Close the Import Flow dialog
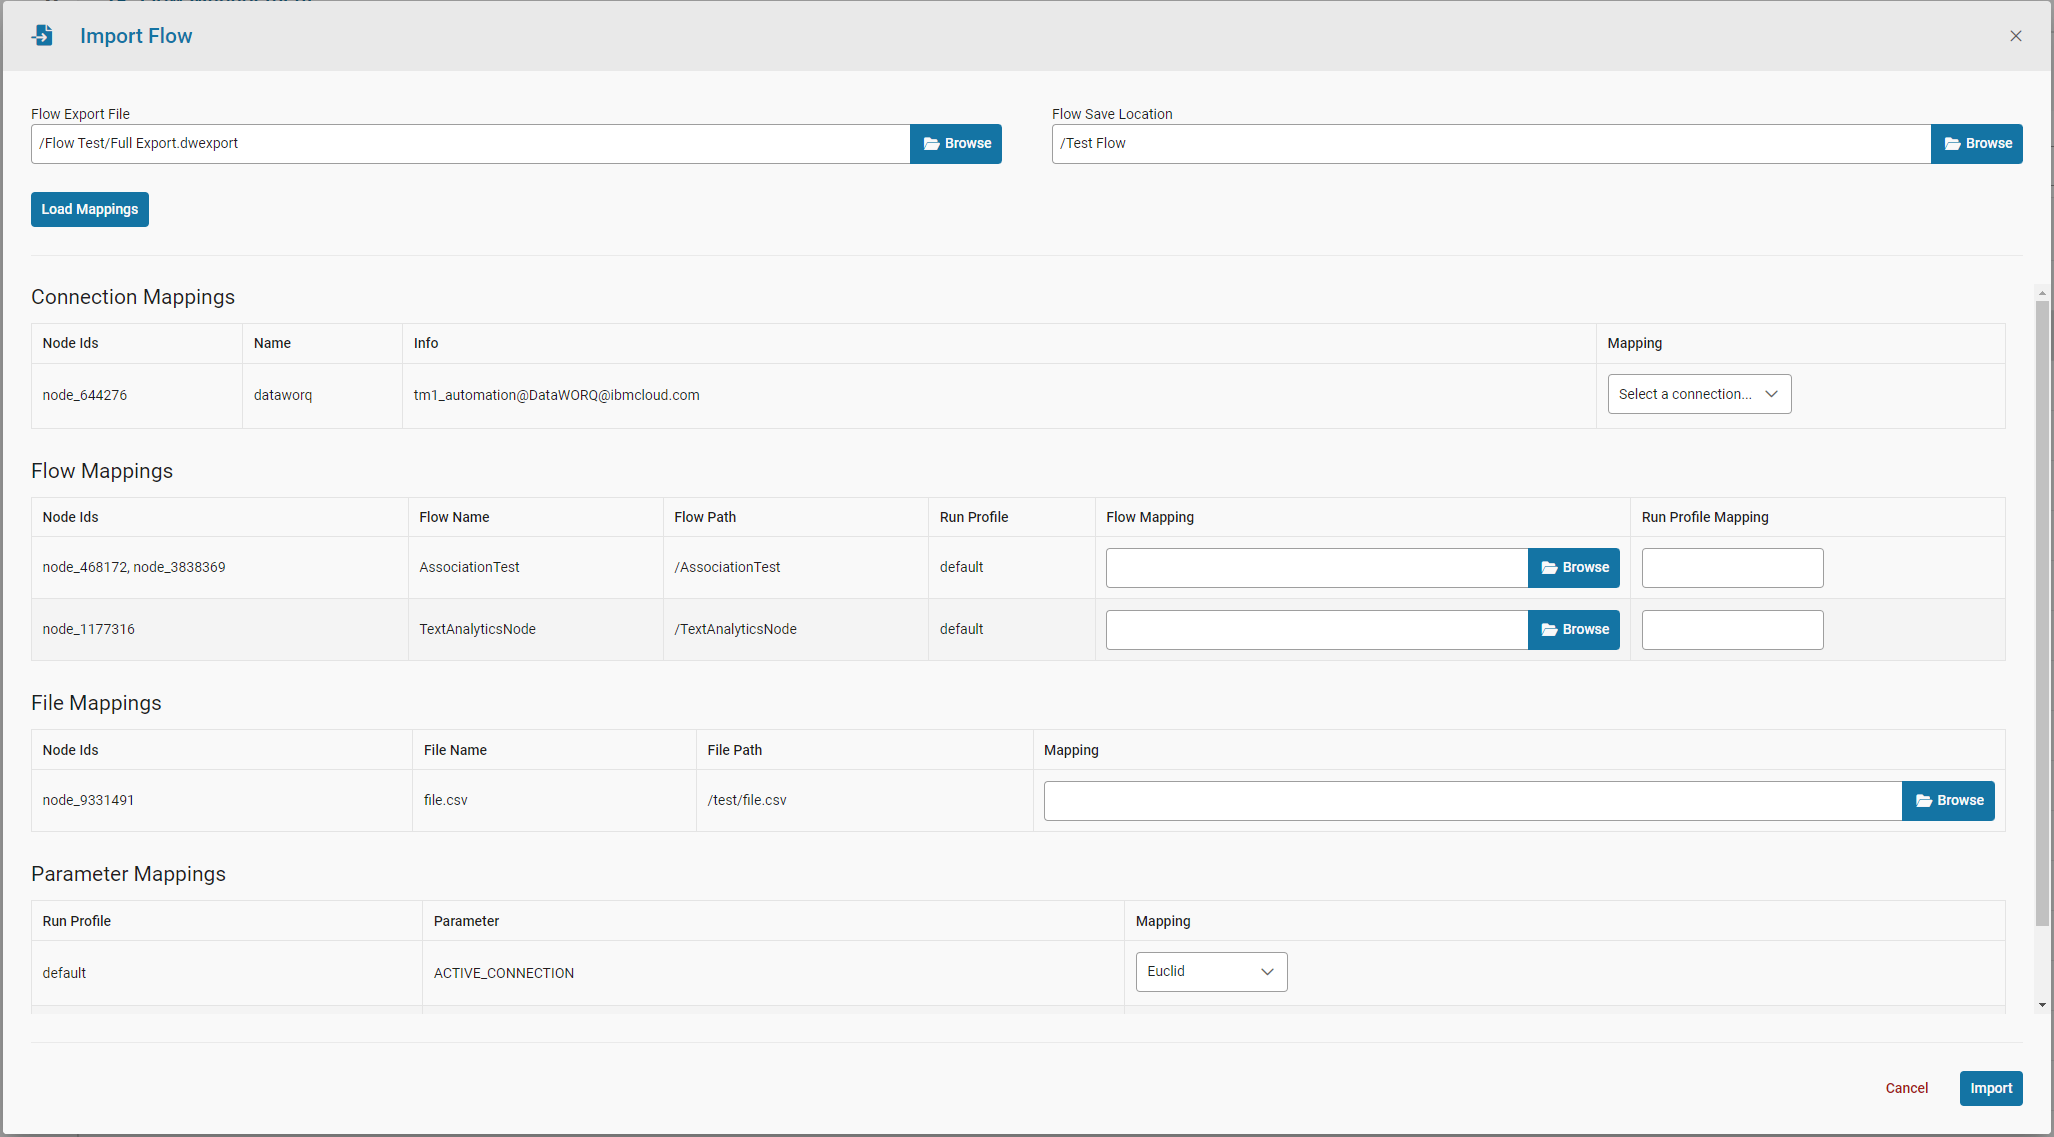This screenshot has height=1137, width=2054. (x=2016, y=36)
